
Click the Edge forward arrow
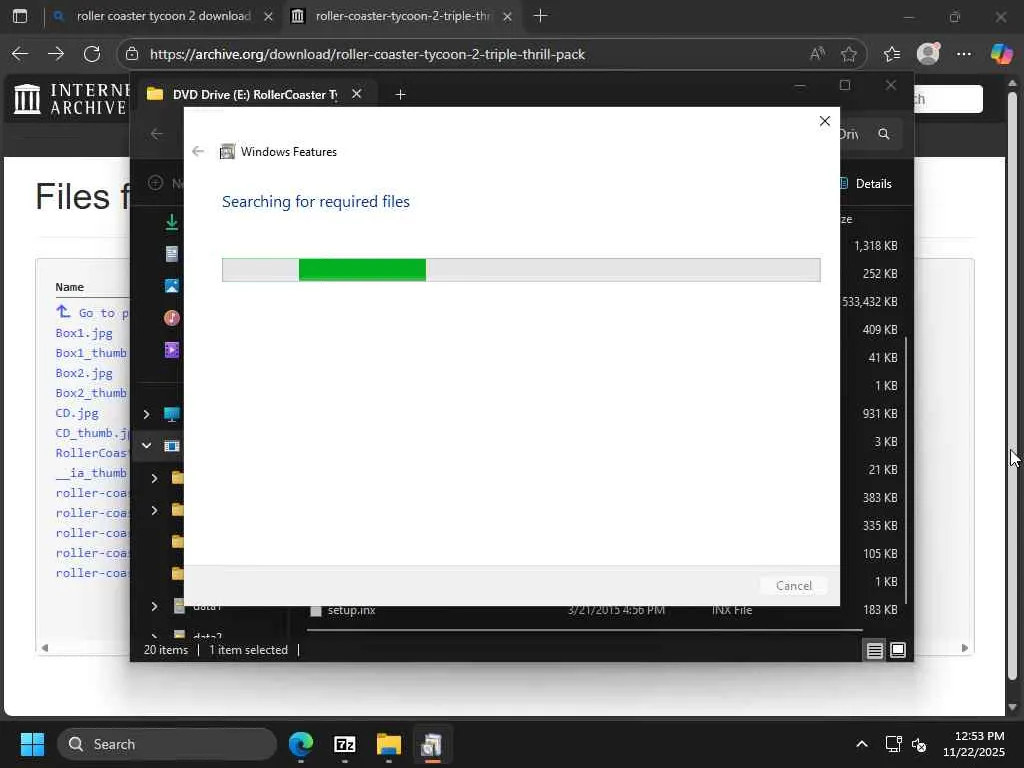coord(56,54)
